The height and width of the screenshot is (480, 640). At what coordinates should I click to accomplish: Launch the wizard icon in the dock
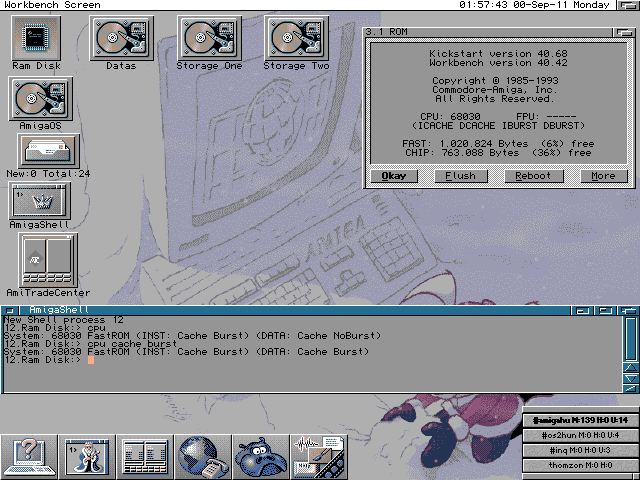[x=87, y=455]
